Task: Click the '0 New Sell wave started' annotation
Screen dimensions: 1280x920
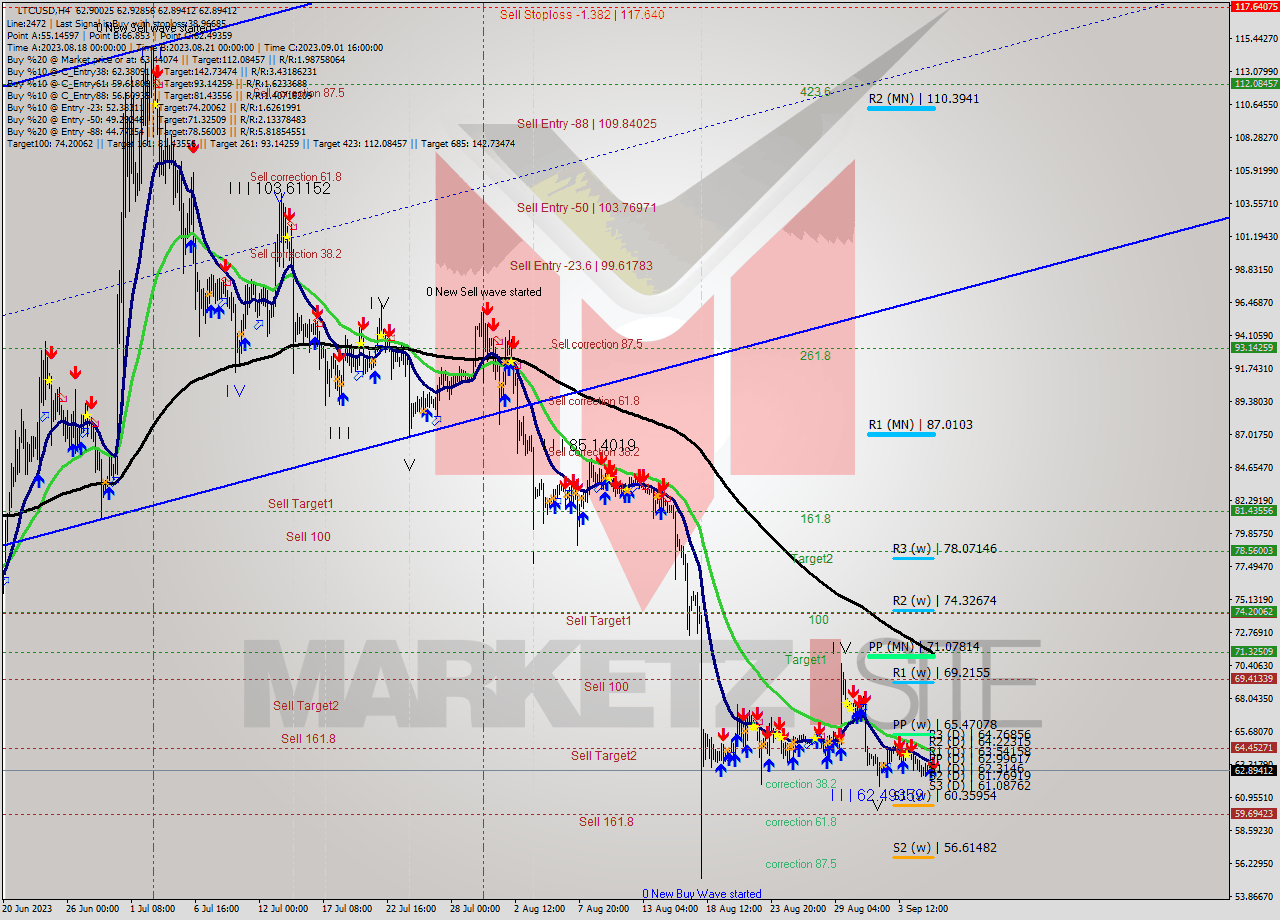Action: 484,292
